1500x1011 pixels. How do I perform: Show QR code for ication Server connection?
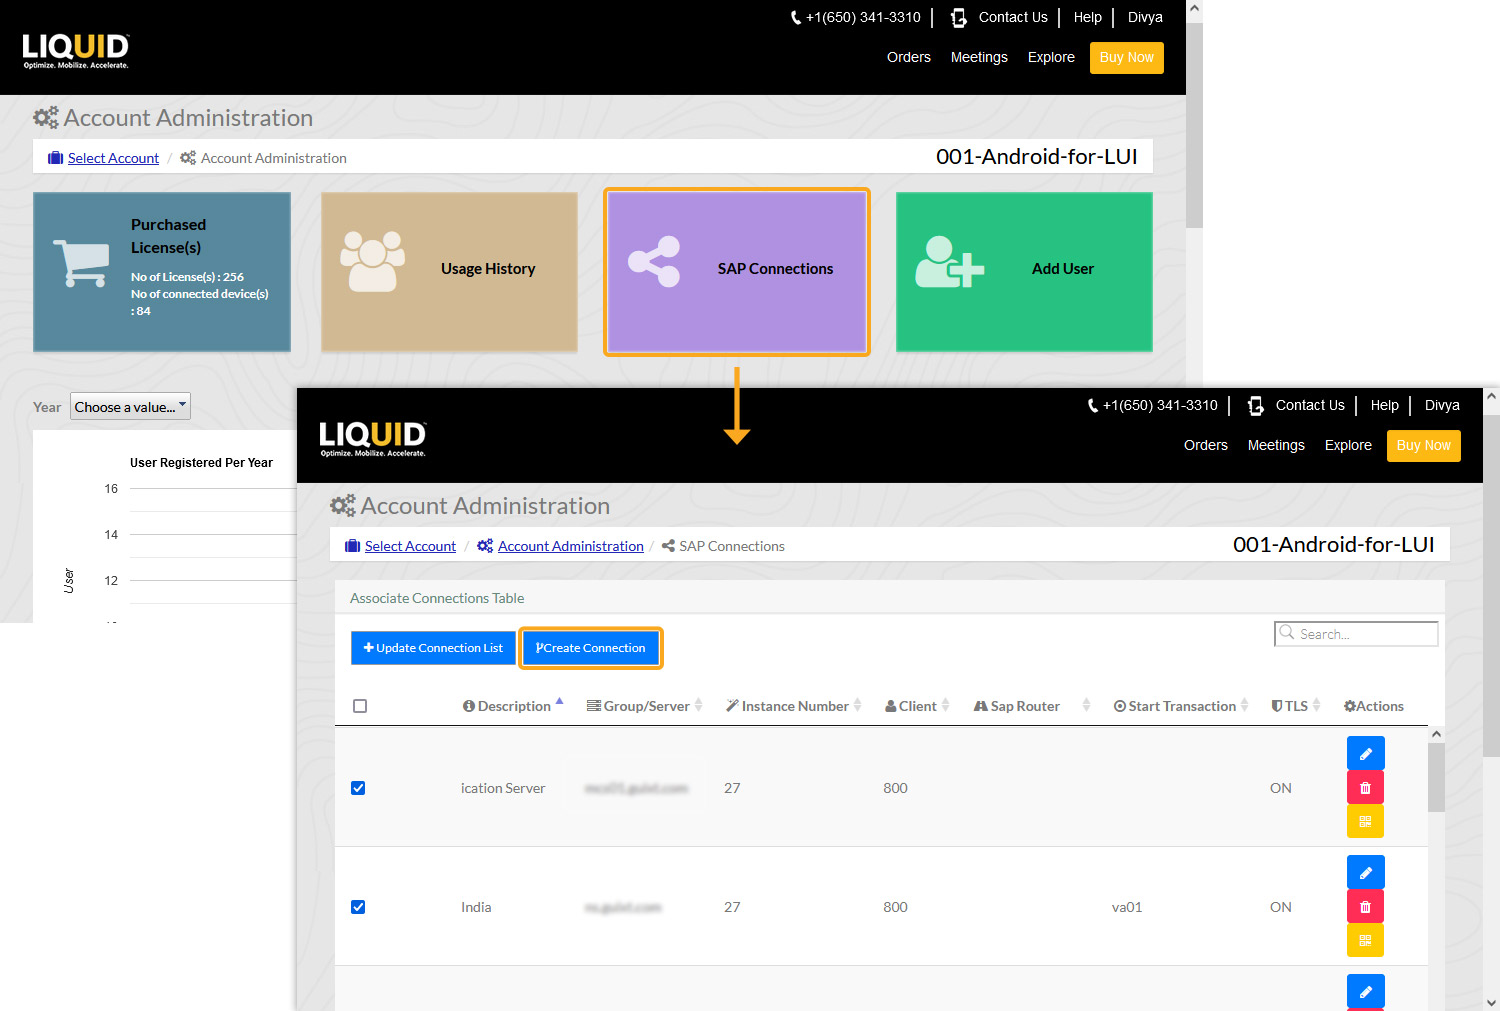point(1365,822)
